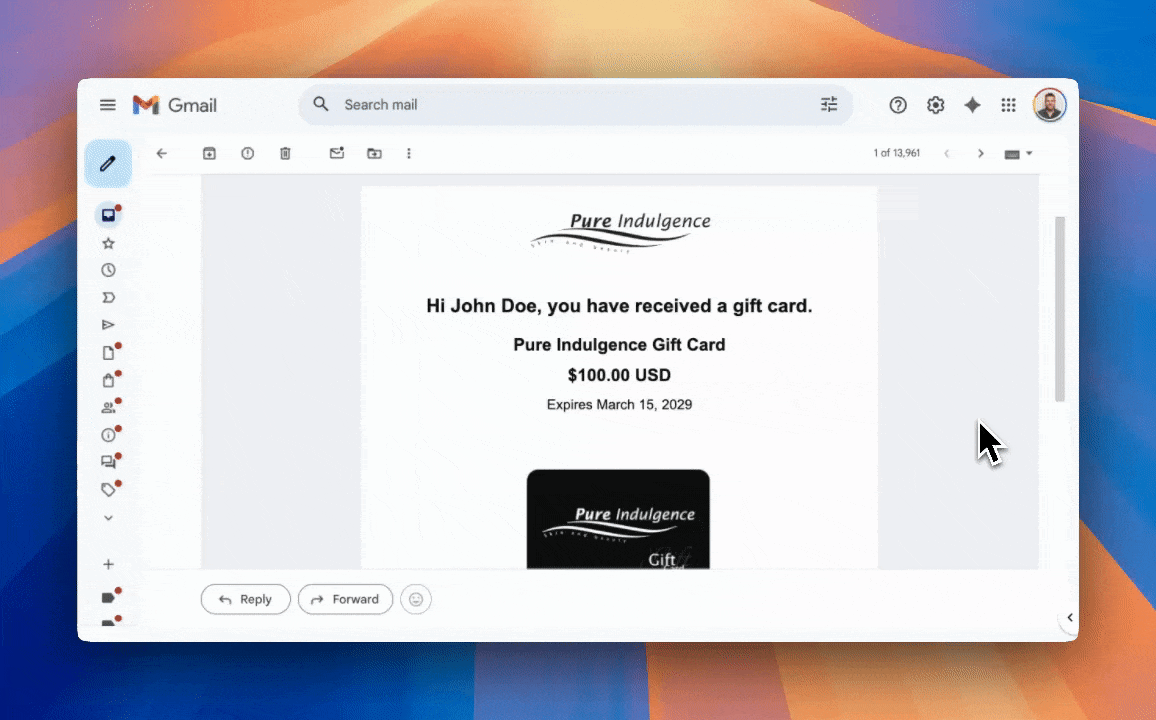Image resolution: width=1156 pixels, height=720 pixels.
Task: Archive this email using the toolbar icon
Action: (209, 153)
